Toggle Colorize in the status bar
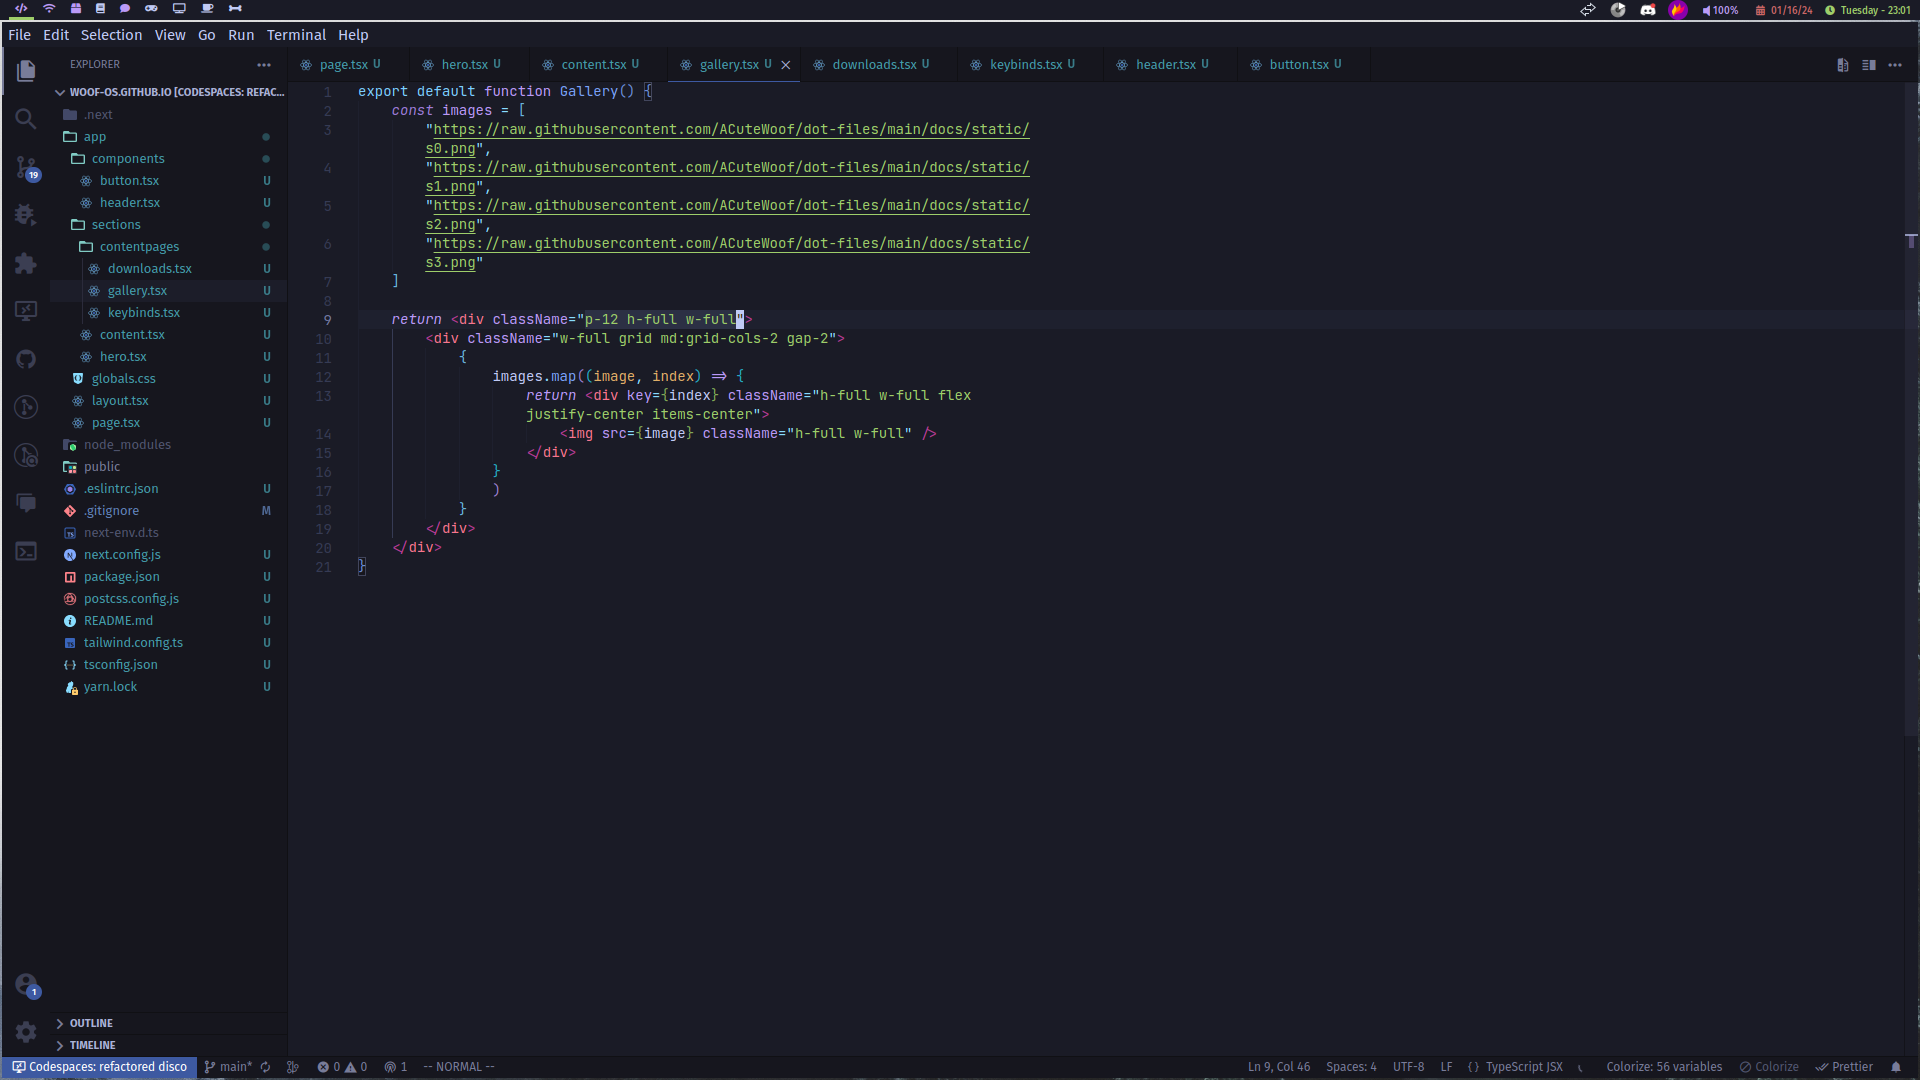 point(1769,1067)
